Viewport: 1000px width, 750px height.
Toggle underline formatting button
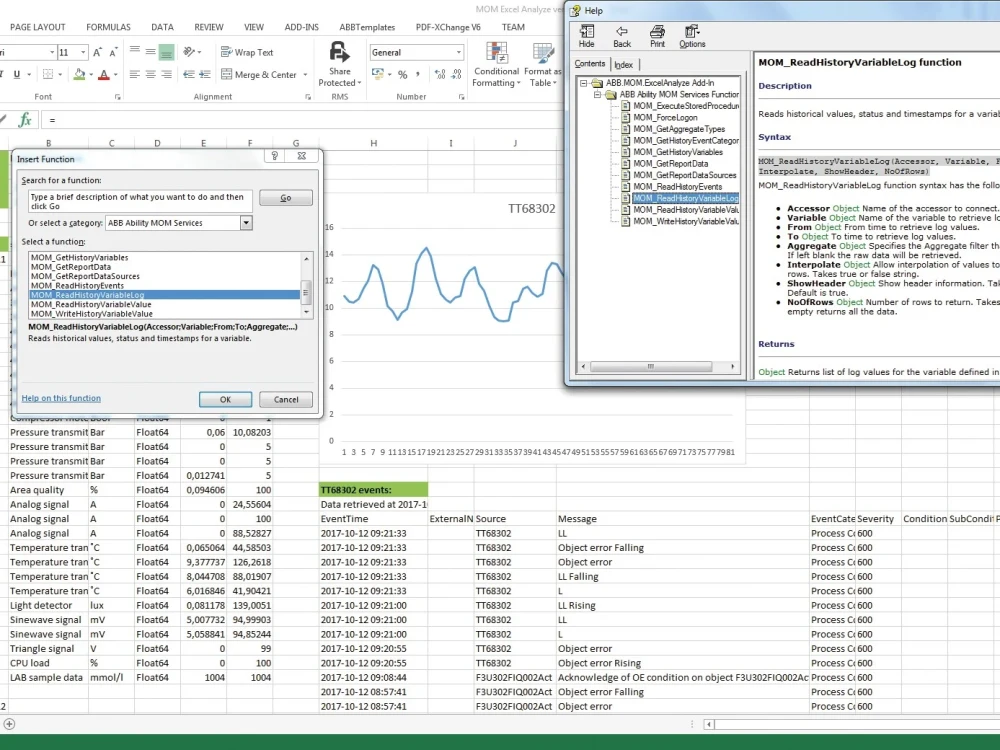click(x=17, y=75)
